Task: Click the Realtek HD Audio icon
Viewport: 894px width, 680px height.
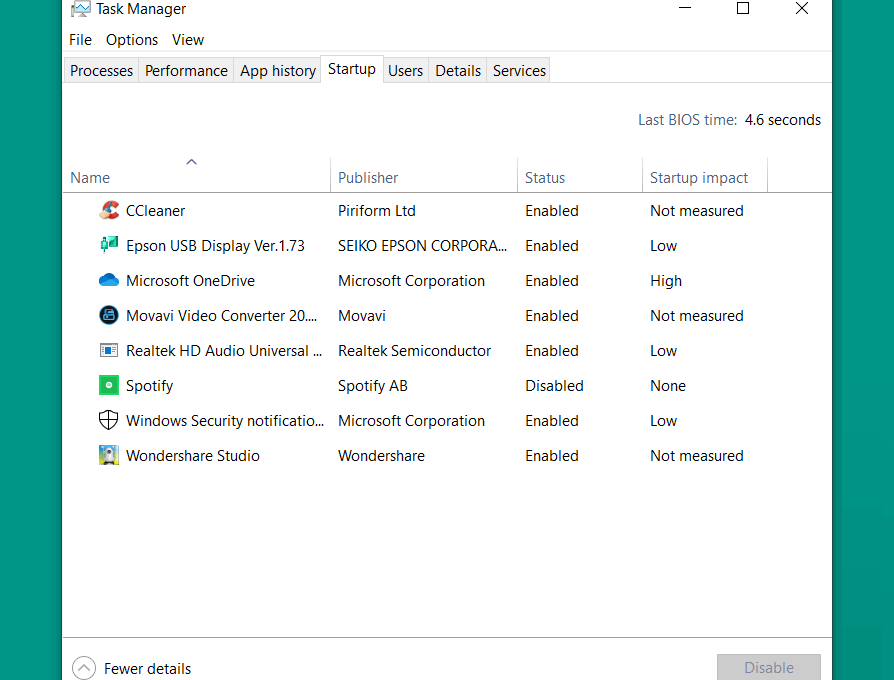Action: (108, 350)
